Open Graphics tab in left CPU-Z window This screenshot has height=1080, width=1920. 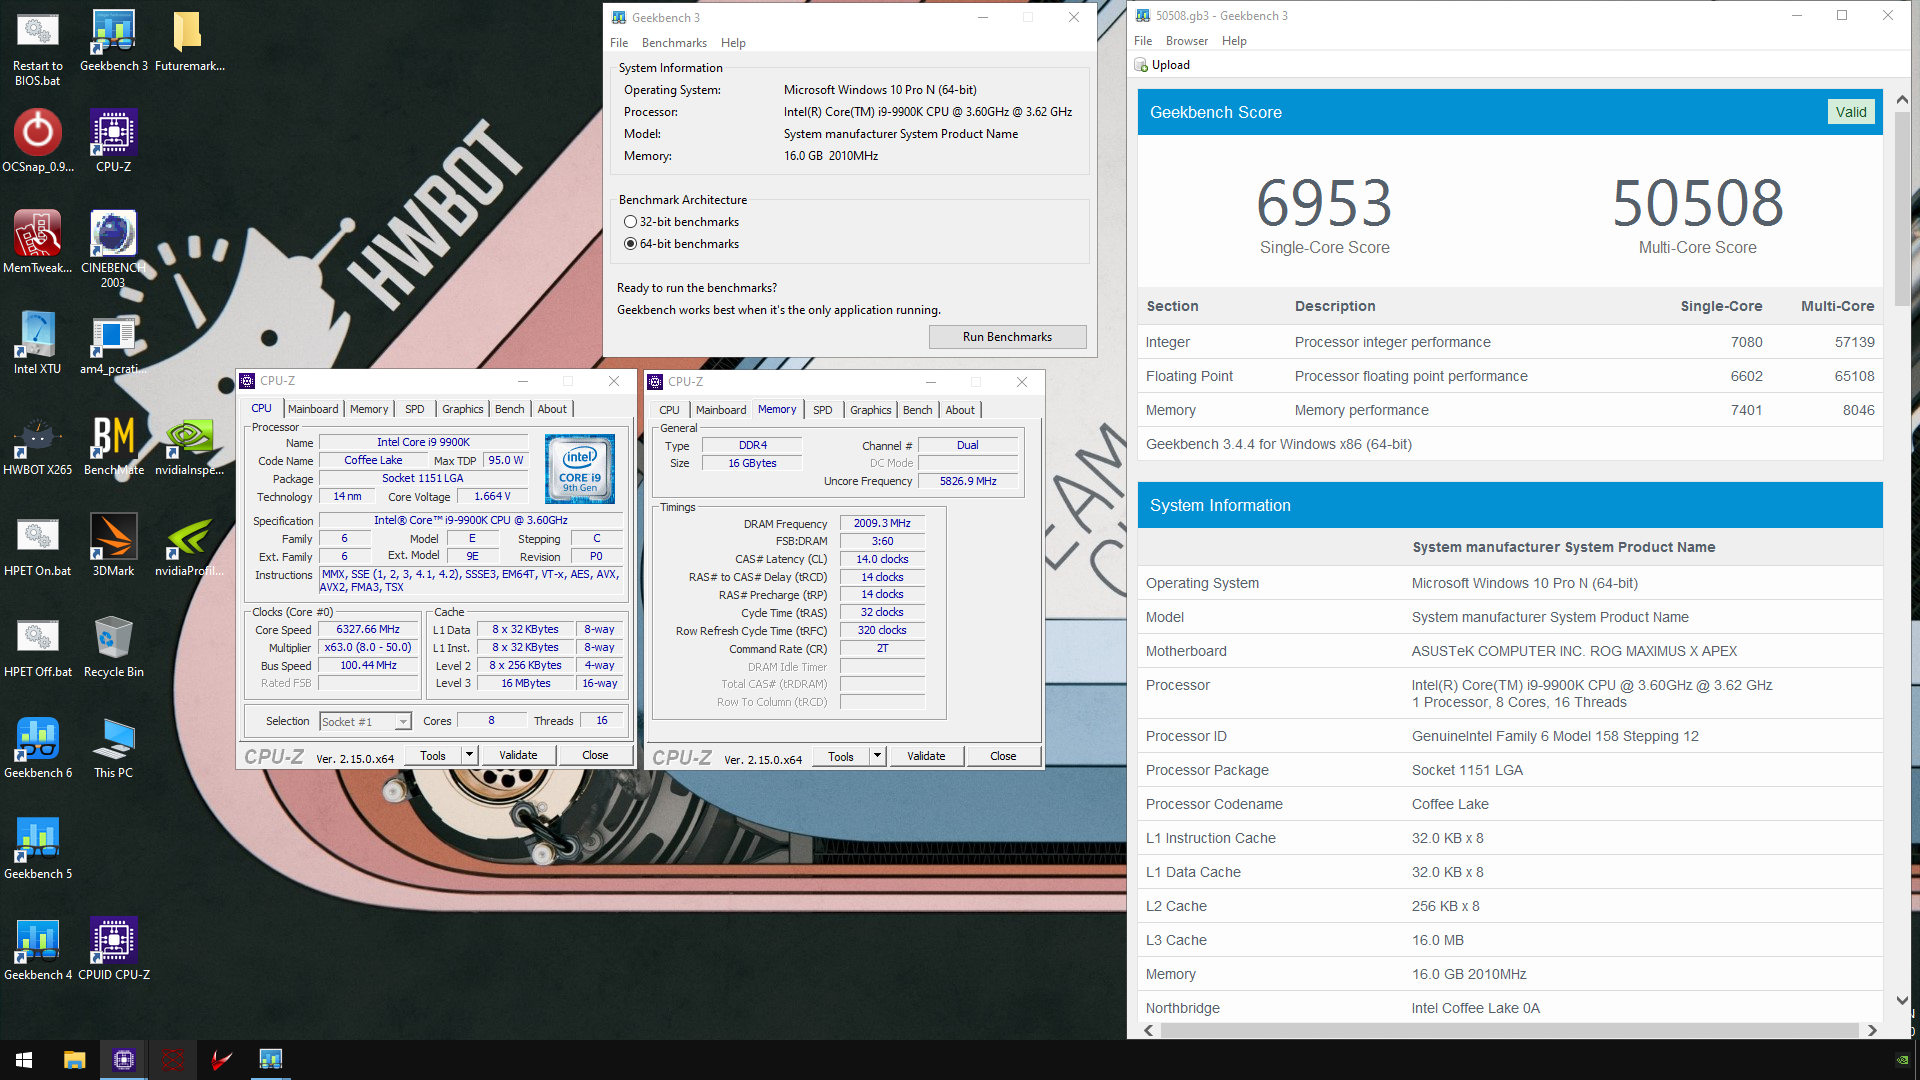tap(462, 409)
